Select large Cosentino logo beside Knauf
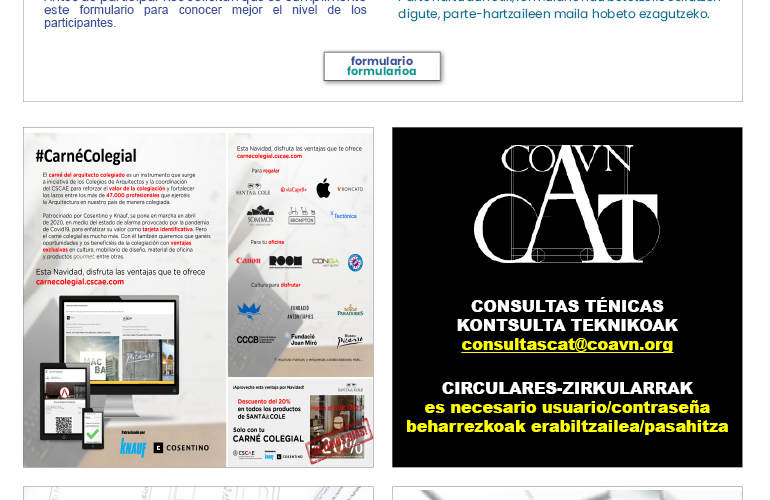This screenshot has height=500, width=770. (x=182, y=448)
